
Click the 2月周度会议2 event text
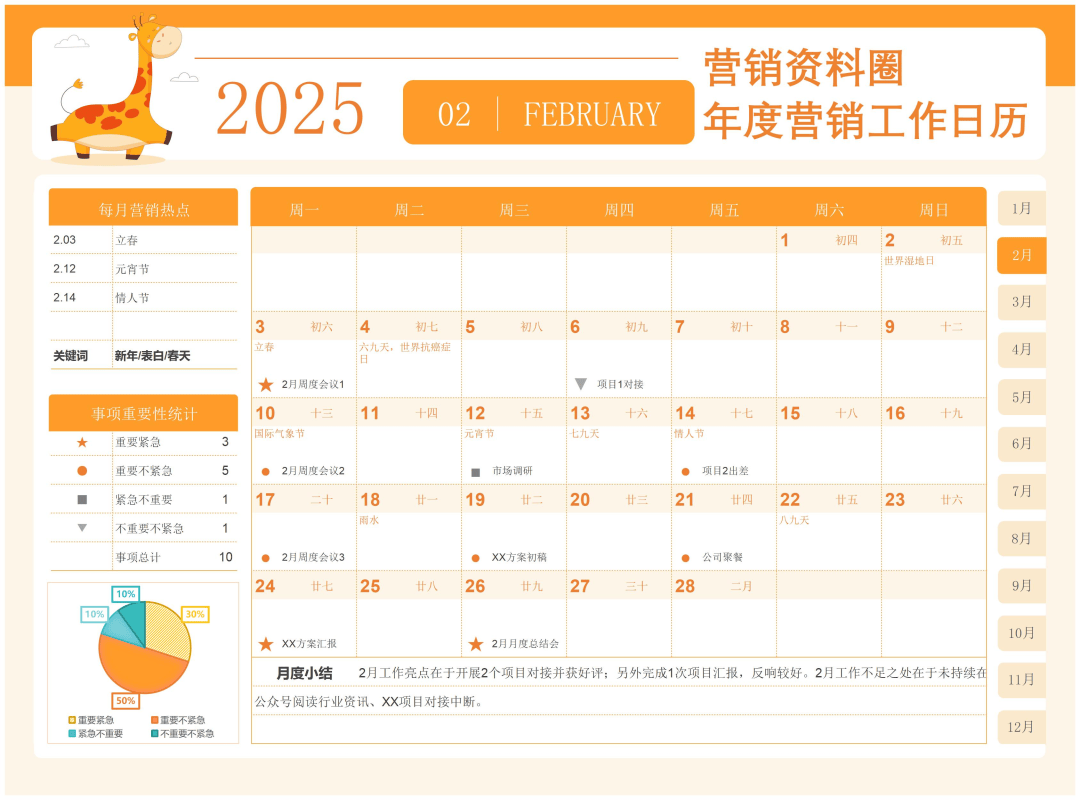click(313, 471)
